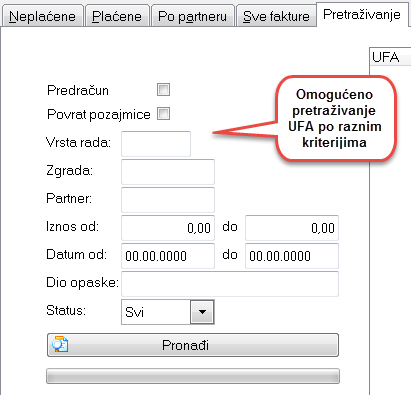Click the Datum od date field
This screenshot has height=395, width=411.
tap(168, 256)
